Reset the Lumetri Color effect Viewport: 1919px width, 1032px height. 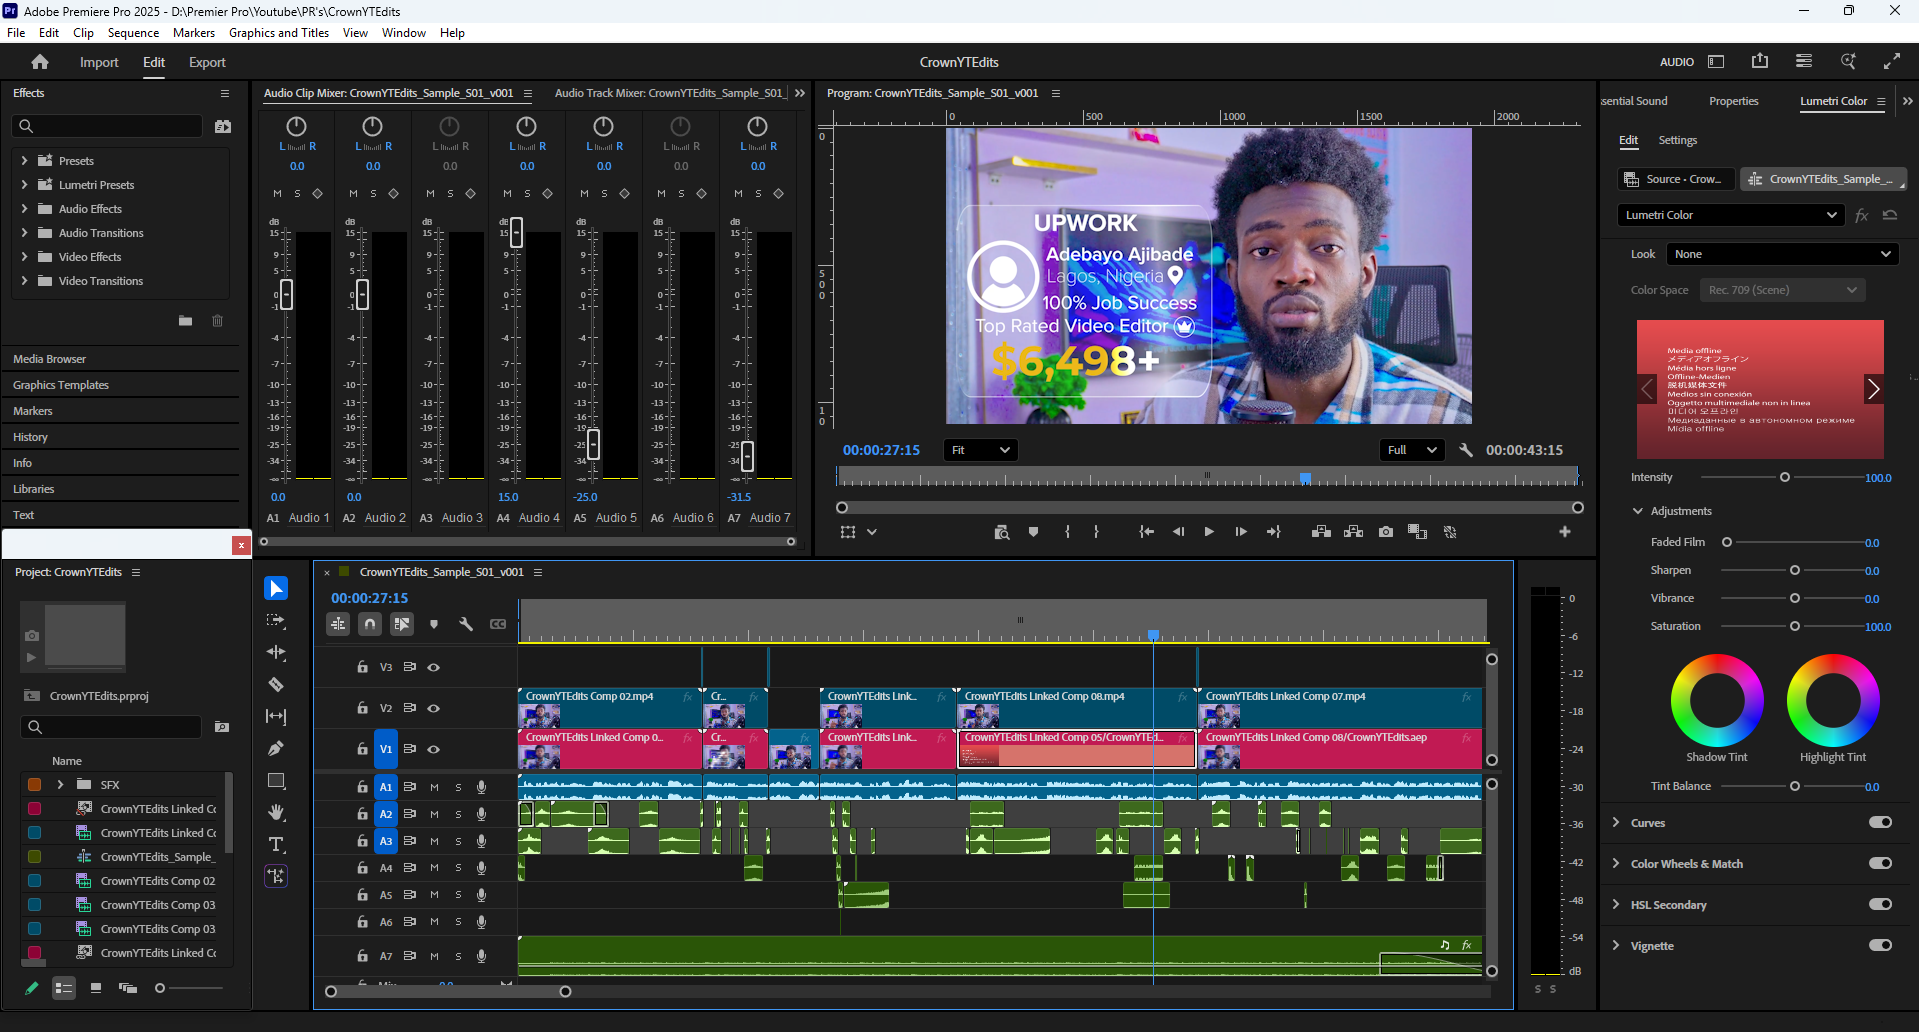click(x=1890, y=215)
